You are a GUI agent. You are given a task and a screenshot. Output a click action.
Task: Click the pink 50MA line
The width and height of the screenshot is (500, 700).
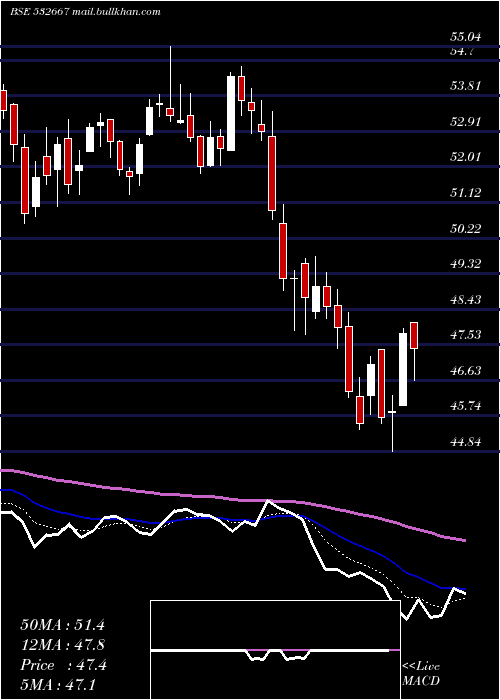coord(232,499)
